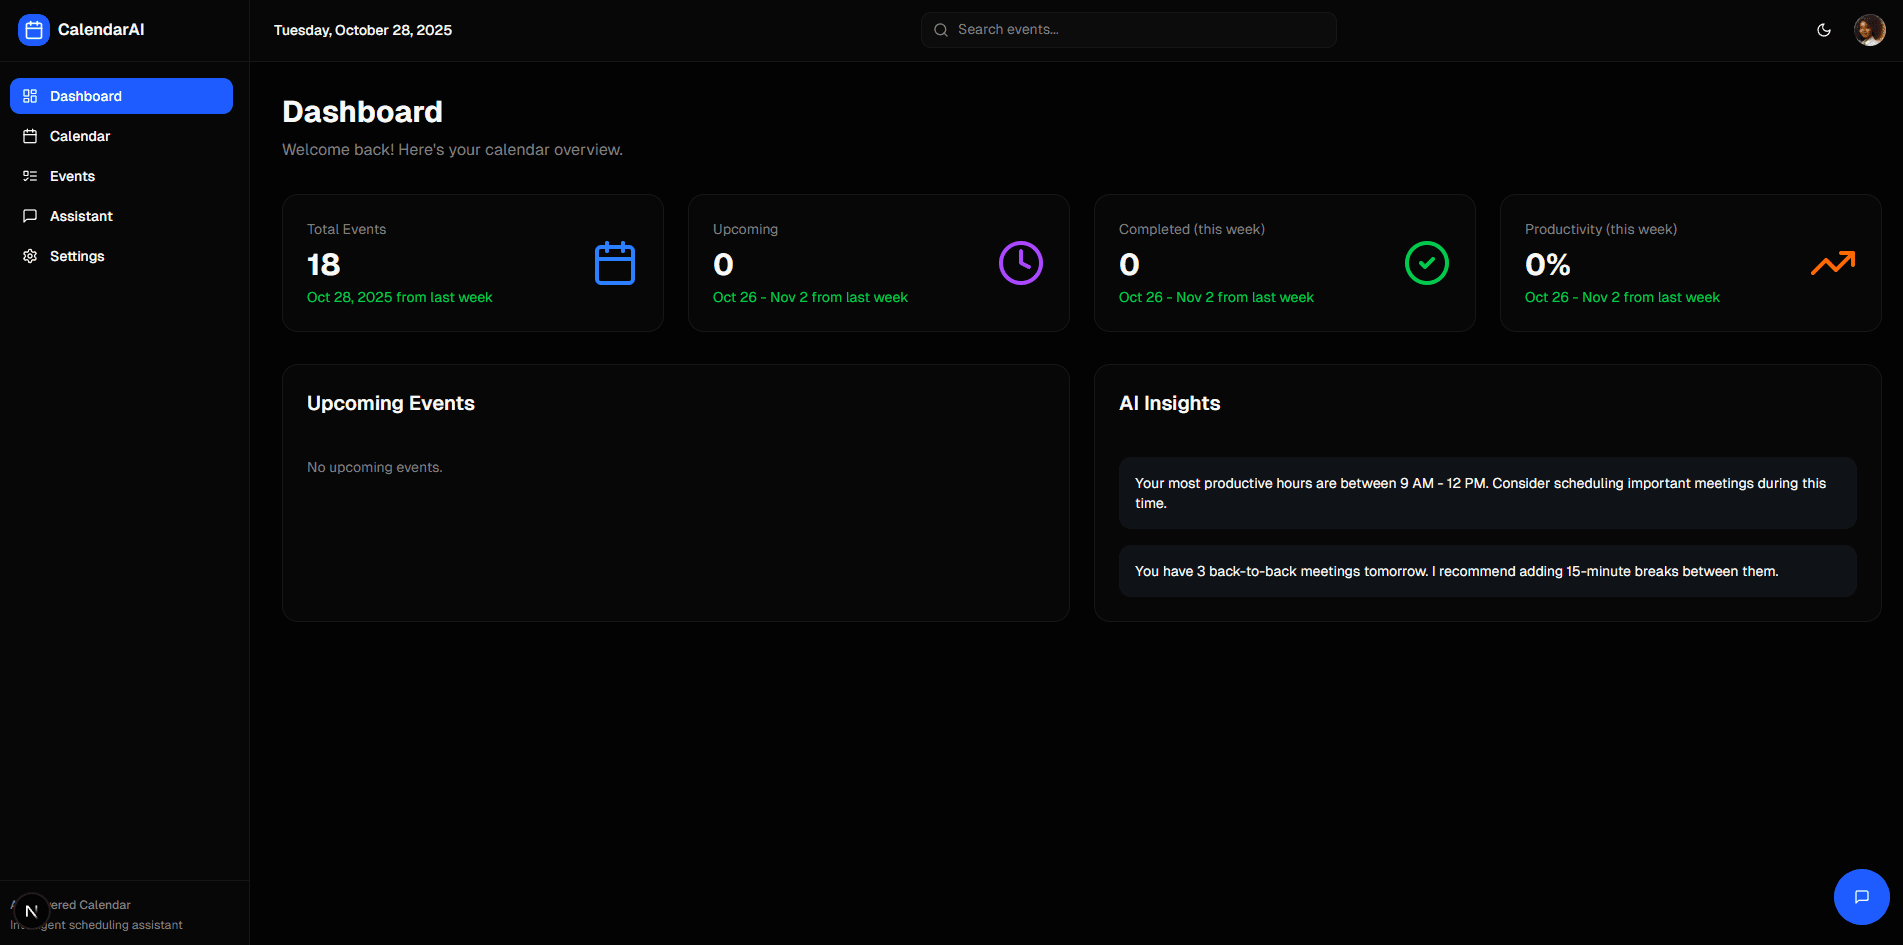Select the productive hours AI insight card

coord(1487,493)
